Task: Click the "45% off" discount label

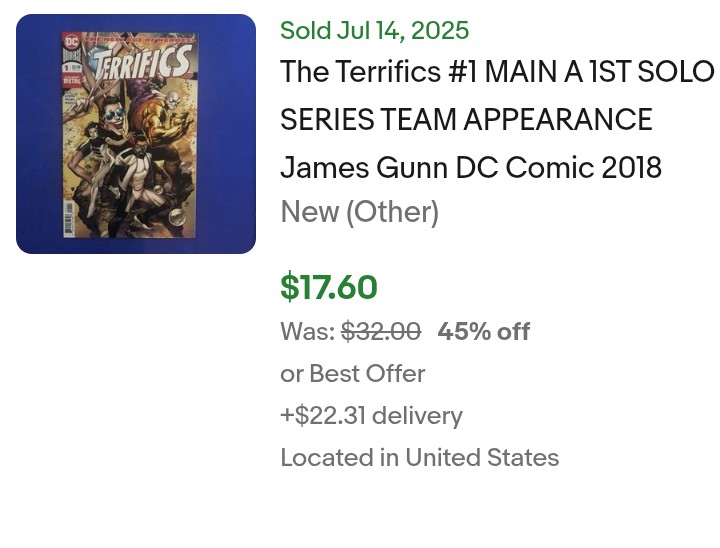Action: pyautogui.click(x=484, y=331)
